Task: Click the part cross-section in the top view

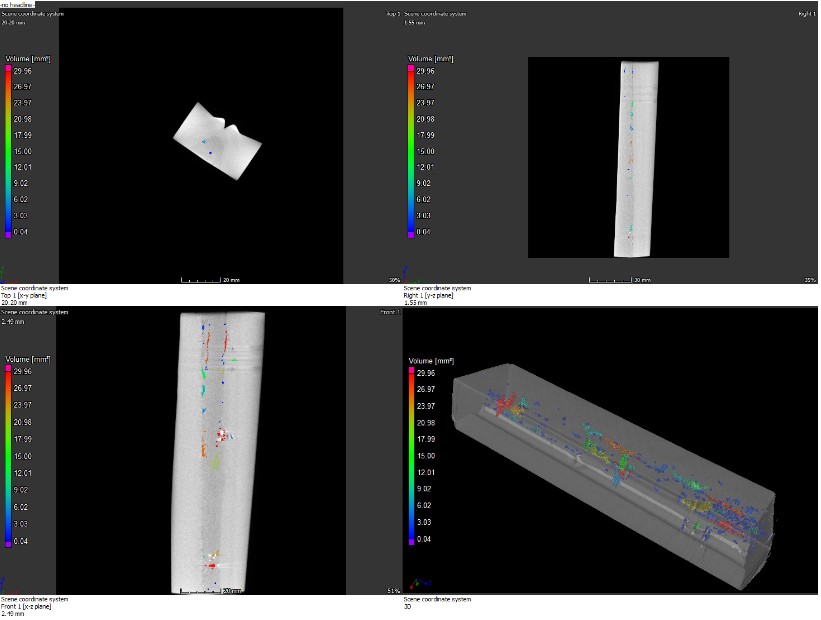Action: click(217, 141)
